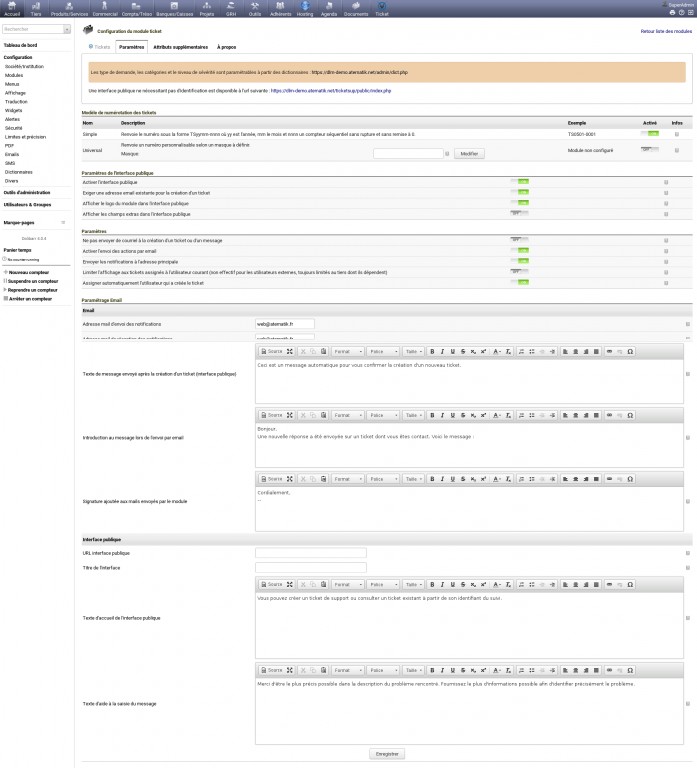Click the 'Titre de l'interface' input field
This screenshot has width=697, height=768.
(311, 568)
